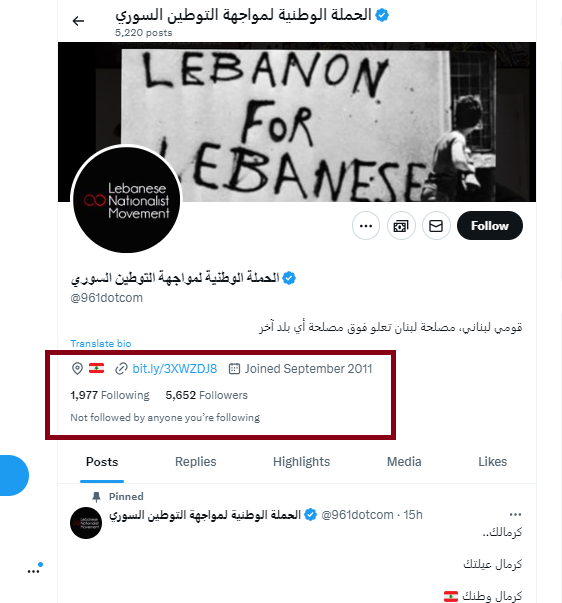Follow the @961dotcom account
This screenshot has width=562, height=603.
[490, 226]
